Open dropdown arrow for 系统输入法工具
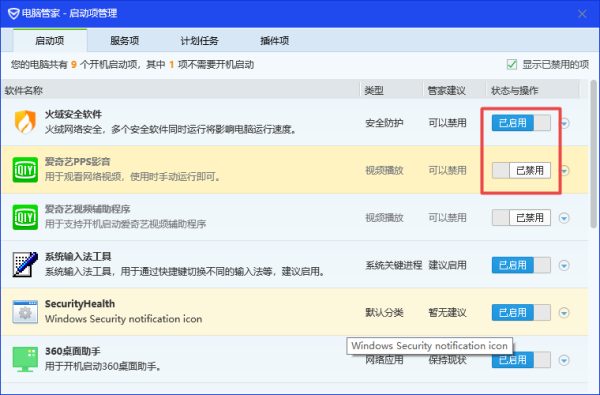600x395 pixels. pyautogui.click(x=564, y=265)
